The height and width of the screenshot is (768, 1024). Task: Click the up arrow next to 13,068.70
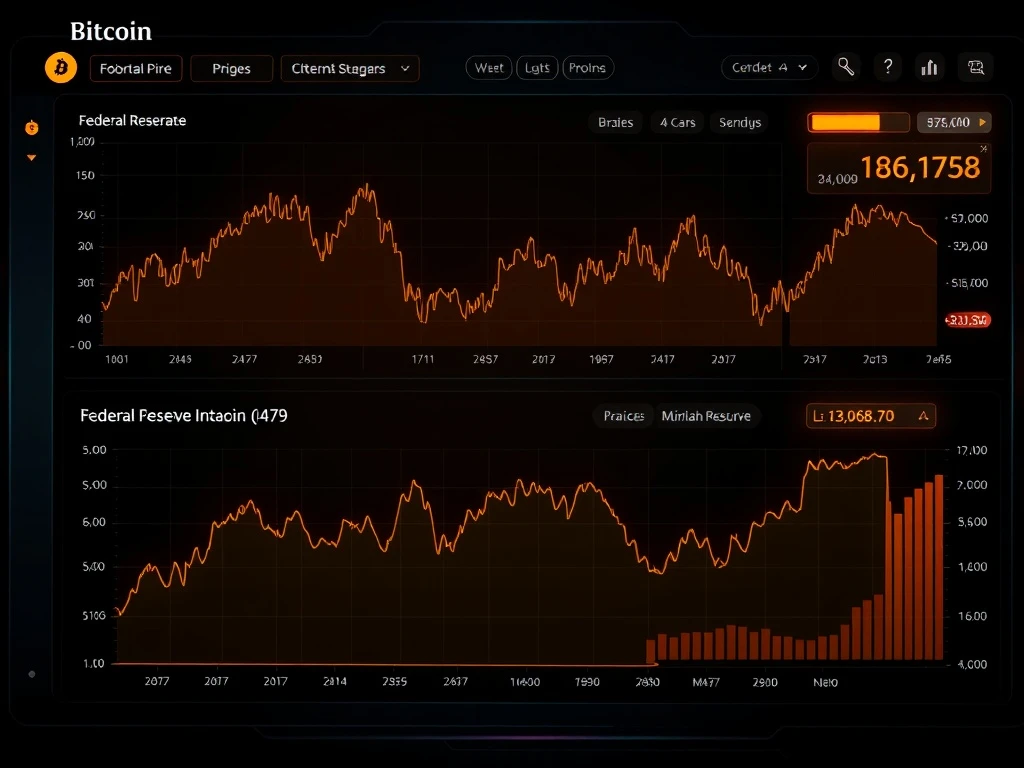pos(923,416)
